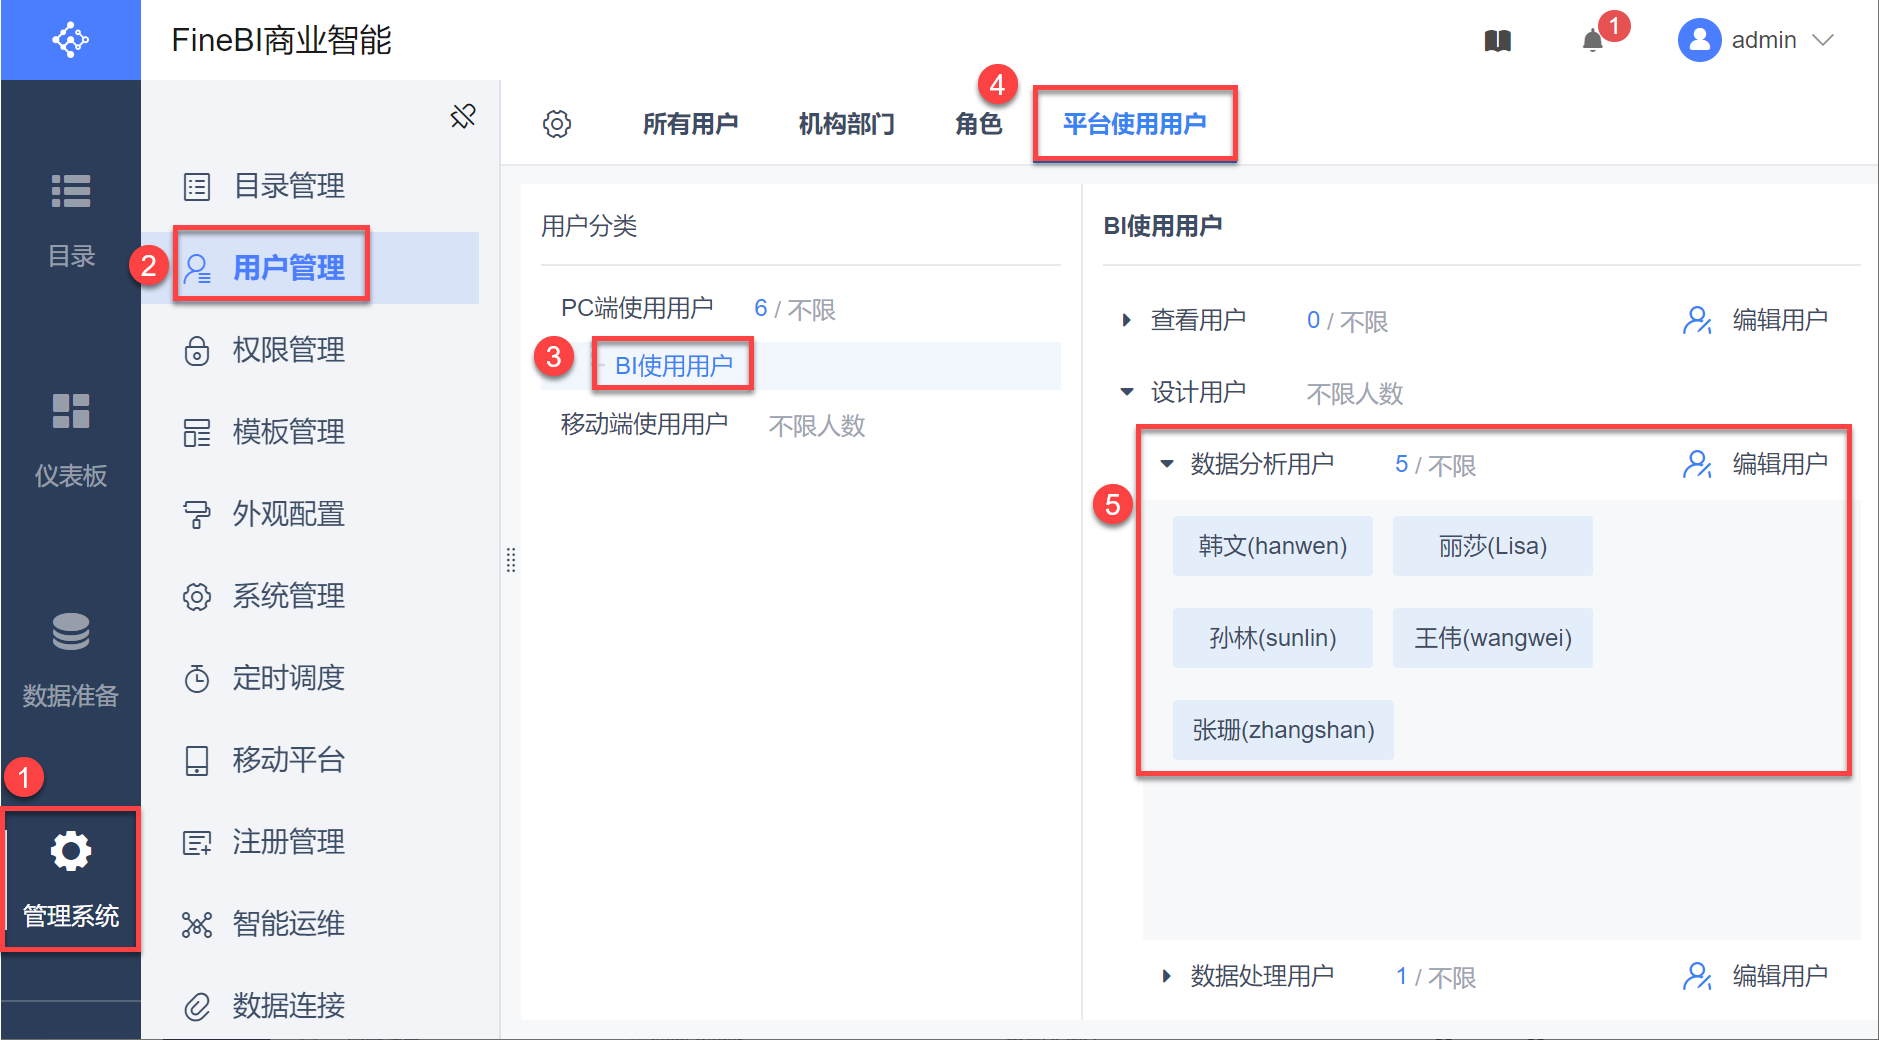Click the 注册管理 registration icon
This screenshot has width=1879, height=1040.
[x=197, y=842]
